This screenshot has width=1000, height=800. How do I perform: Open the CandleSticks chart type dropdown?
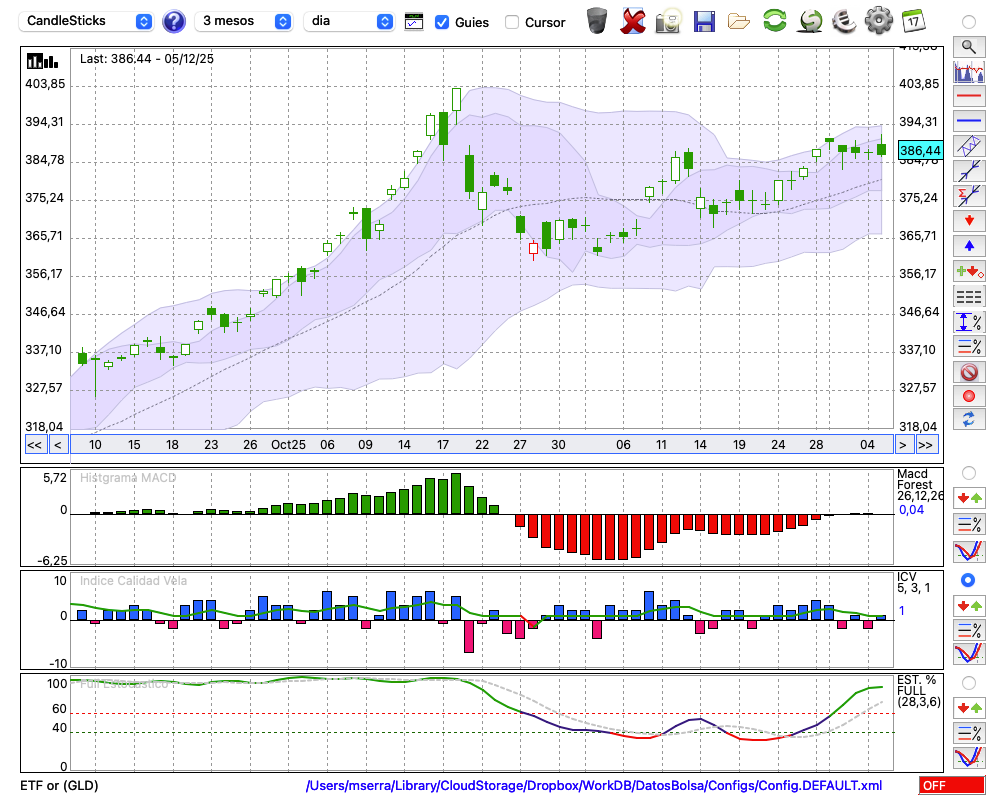(87, 21)
